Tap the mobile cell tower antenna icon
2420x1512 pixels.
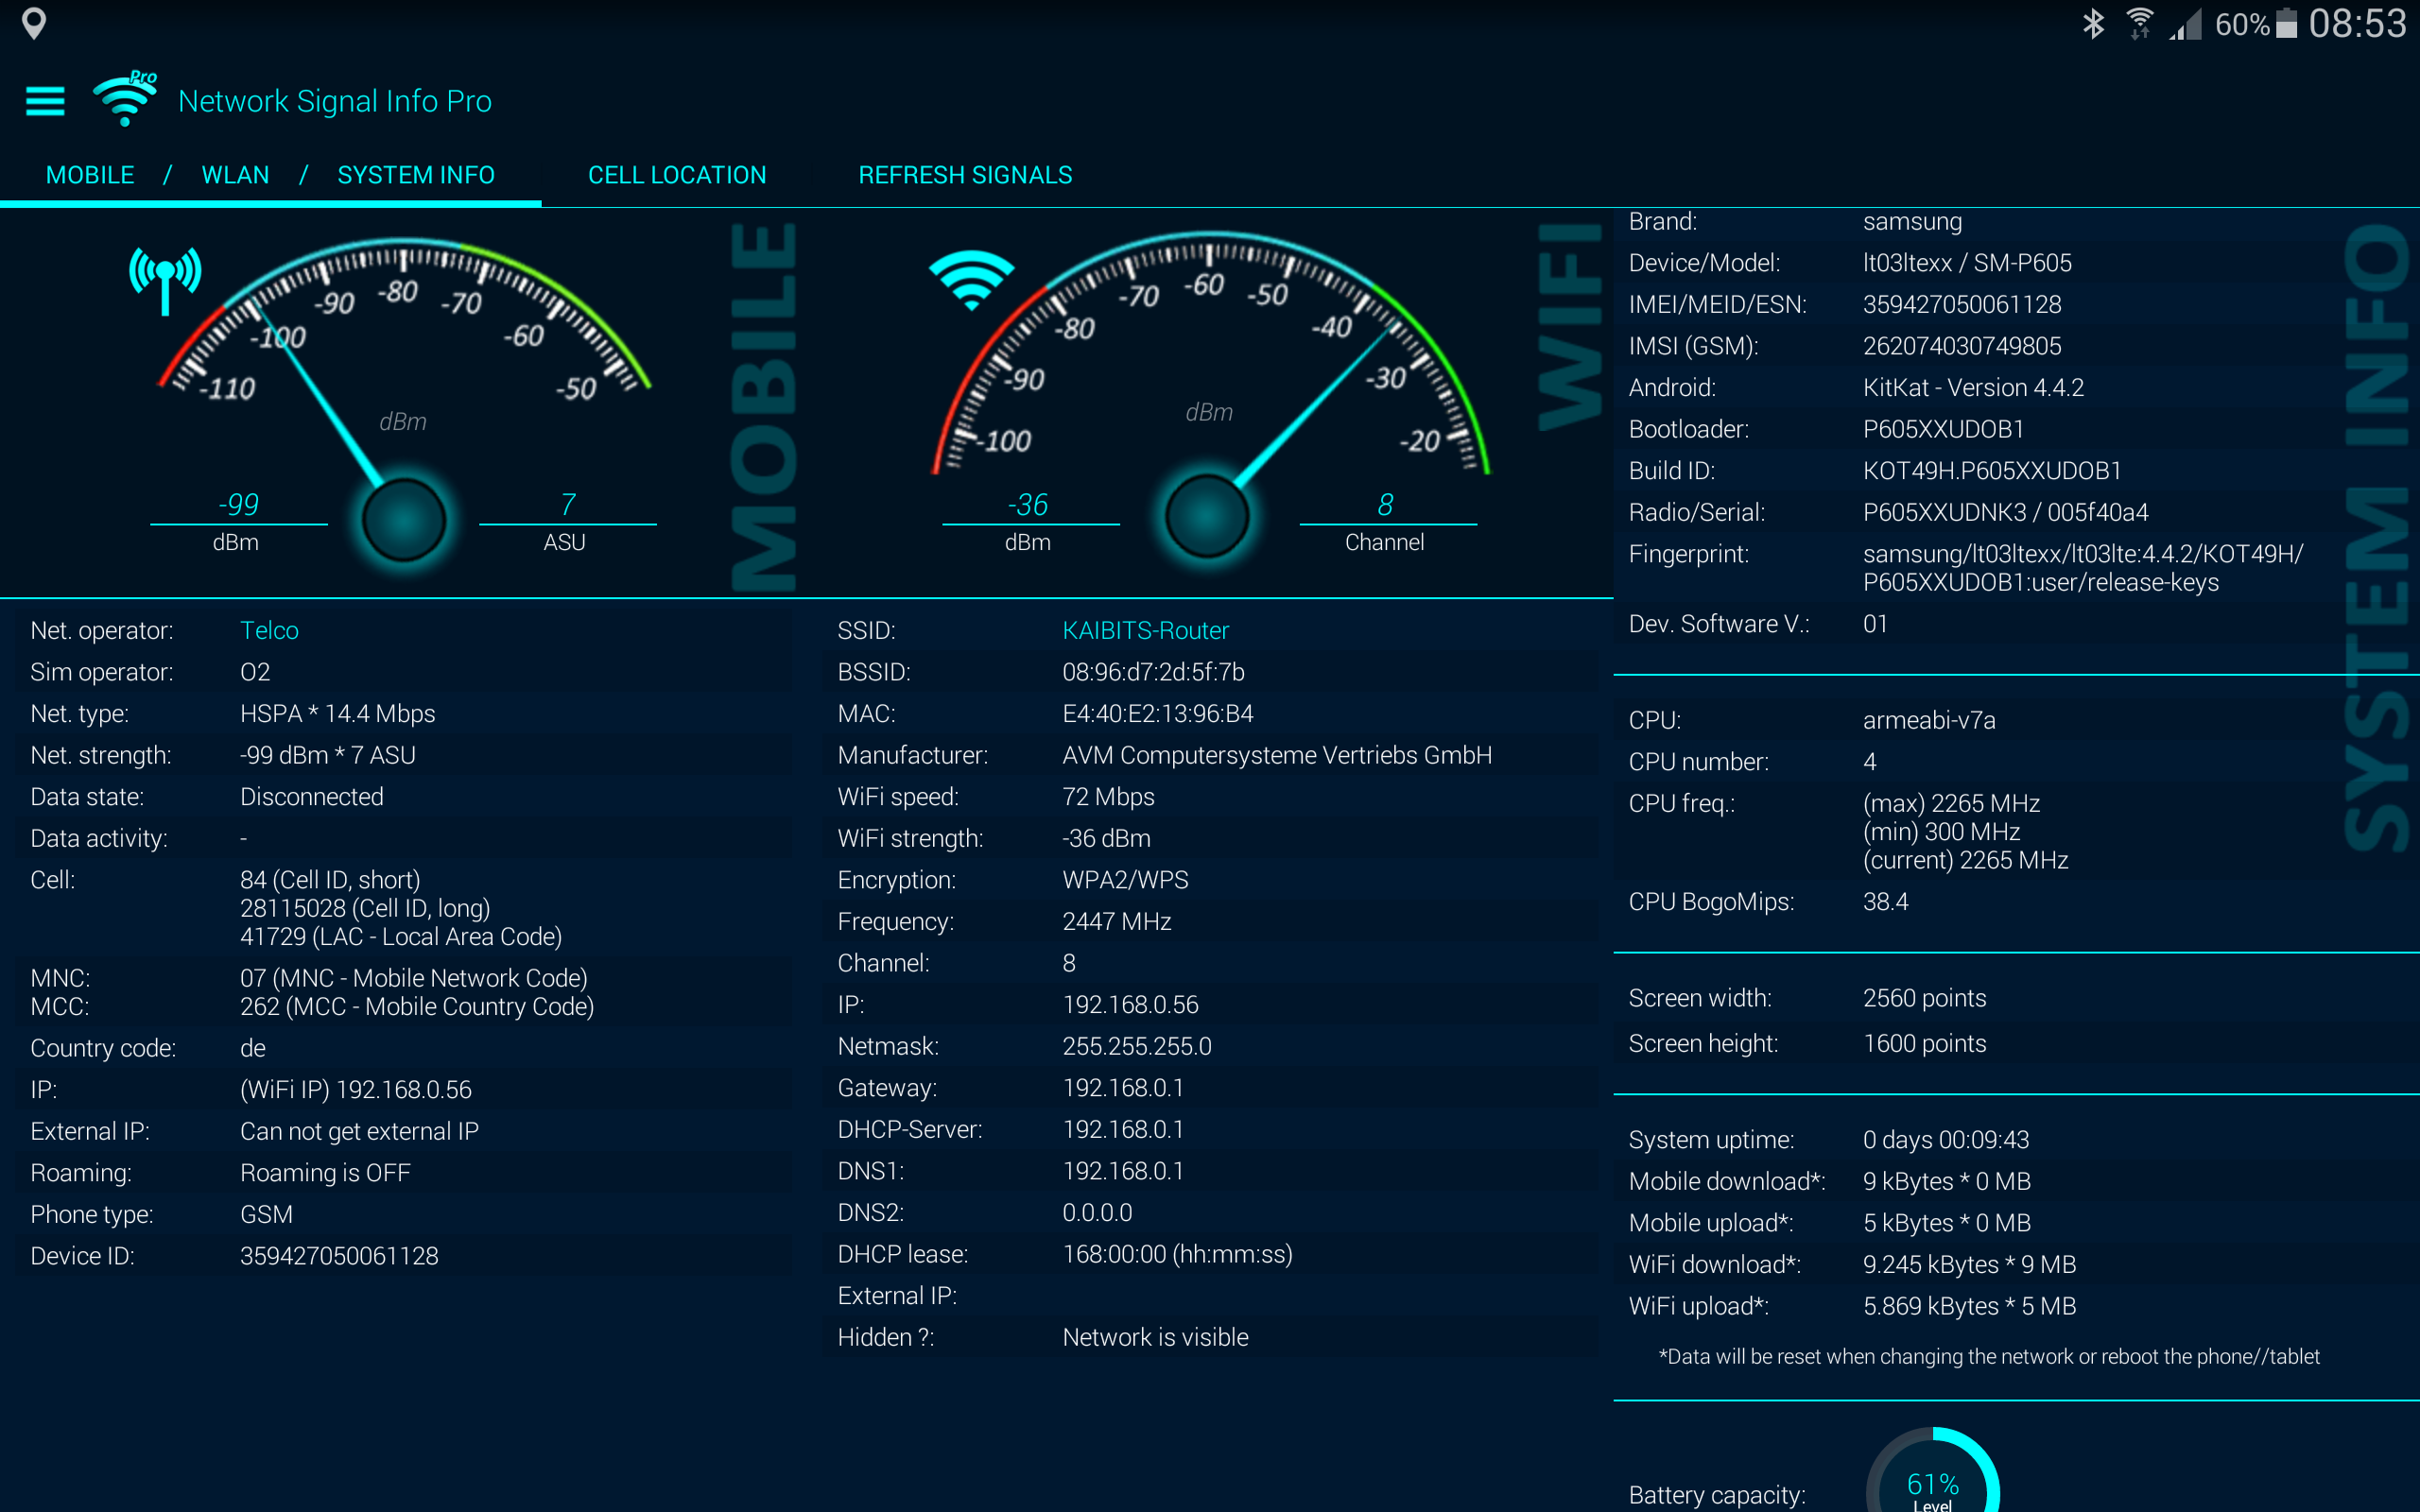(165, 277)
